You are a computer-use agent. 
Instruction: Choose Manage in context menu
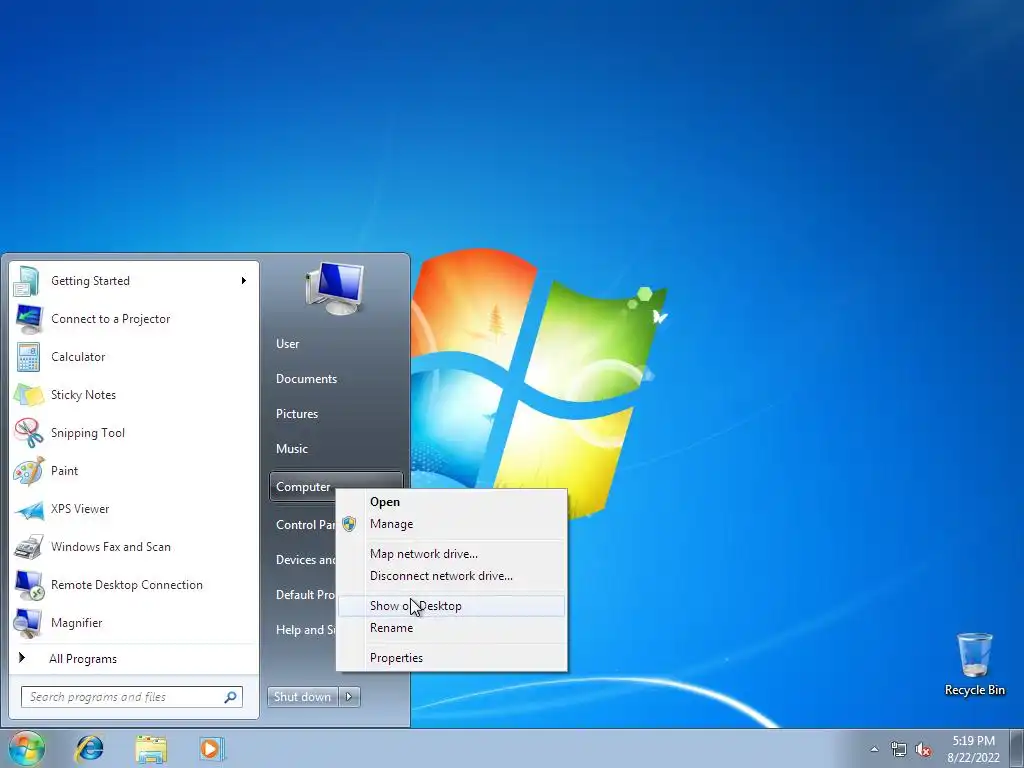click(452, 524)
